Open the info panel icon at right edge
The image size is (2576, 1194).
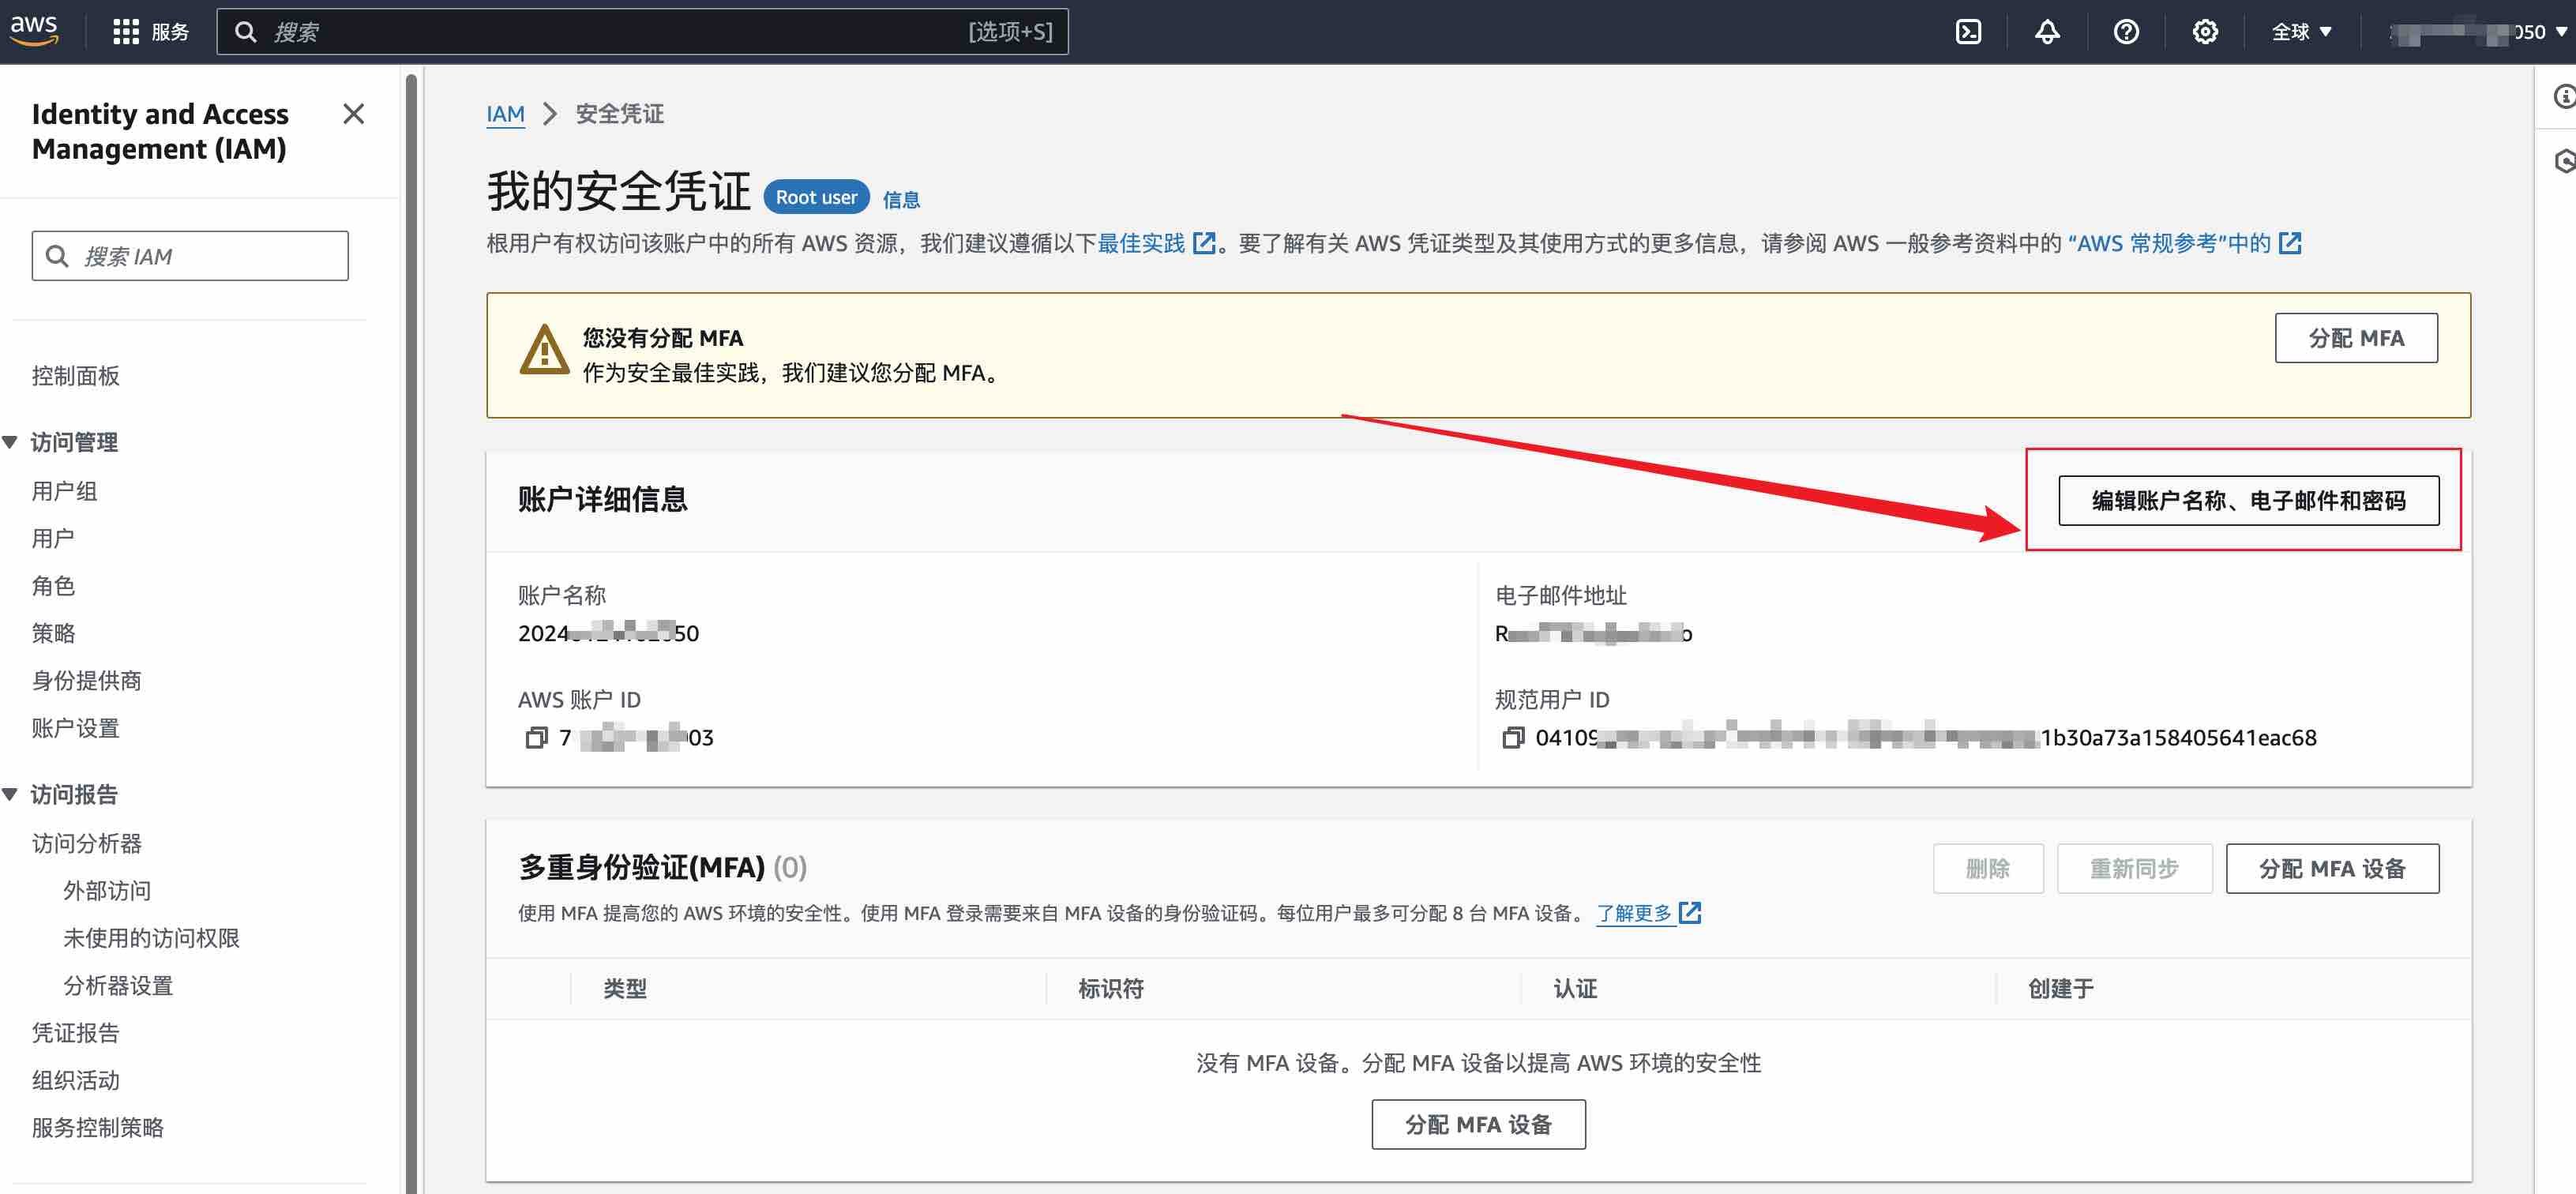(x=2563, y=97)
